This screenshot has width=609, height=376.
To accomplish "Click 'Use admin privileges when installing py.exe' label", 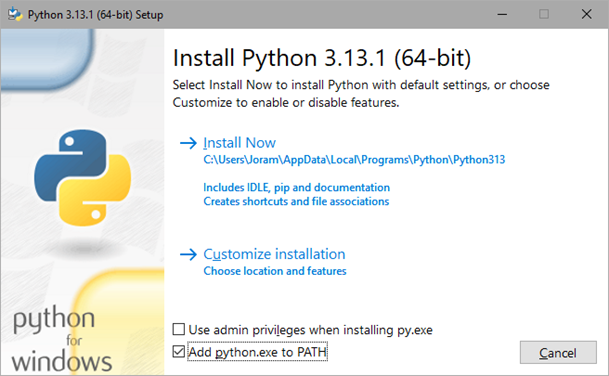I will coord(310,330).
